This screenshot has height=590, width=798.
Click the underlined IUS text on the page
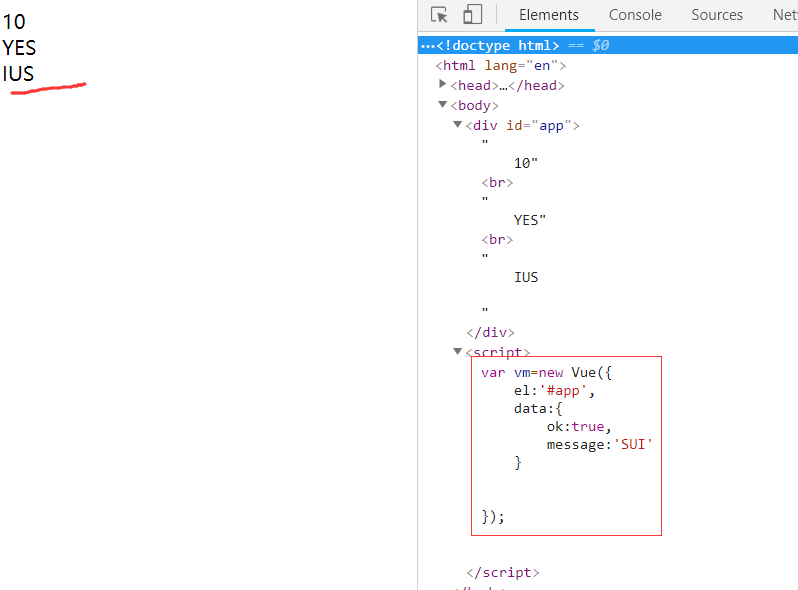(18, 74)
